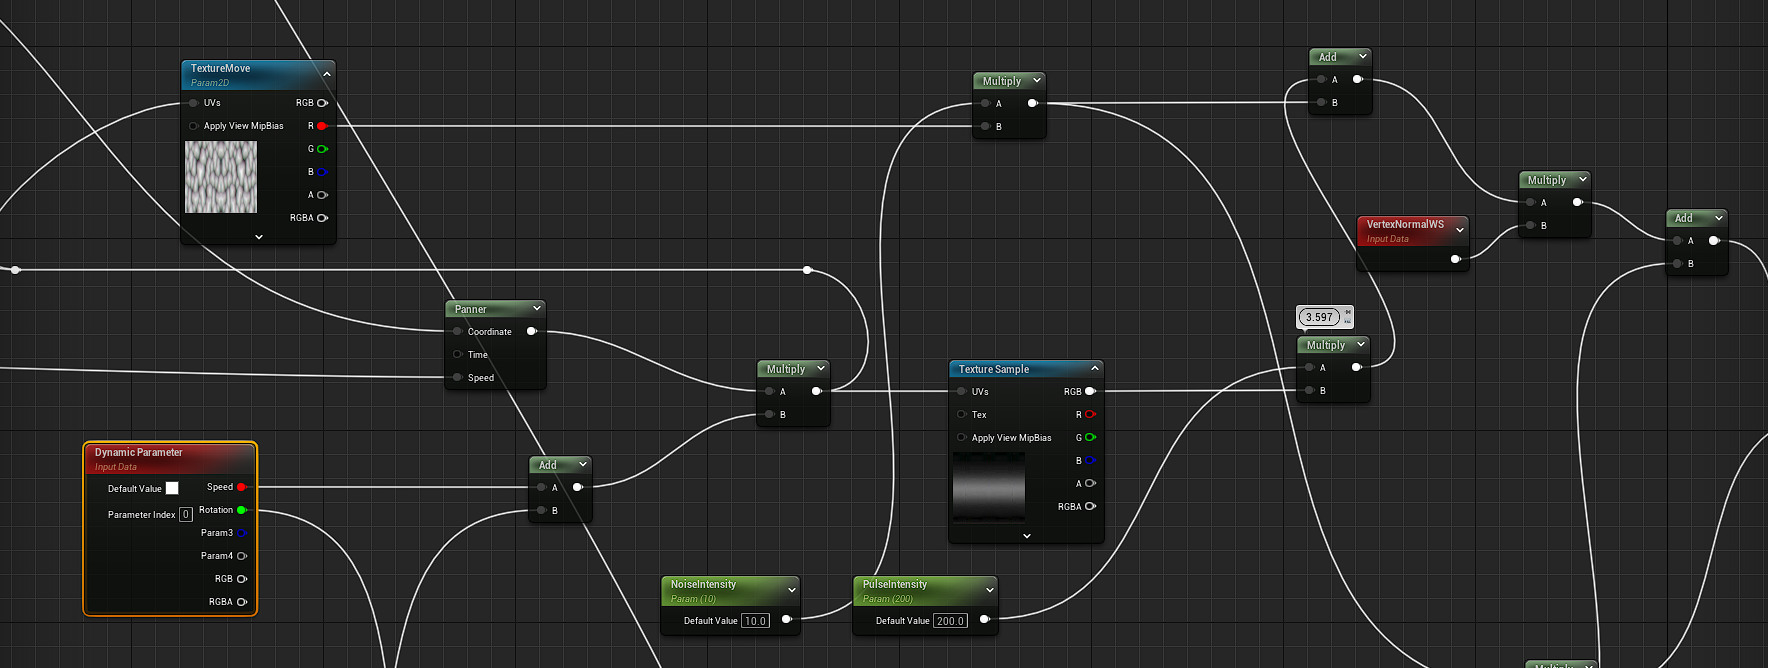Click the RGB output pin on TextureMove
The height and width of the screenshot is (668, 1768).
[x=322, y=103]
